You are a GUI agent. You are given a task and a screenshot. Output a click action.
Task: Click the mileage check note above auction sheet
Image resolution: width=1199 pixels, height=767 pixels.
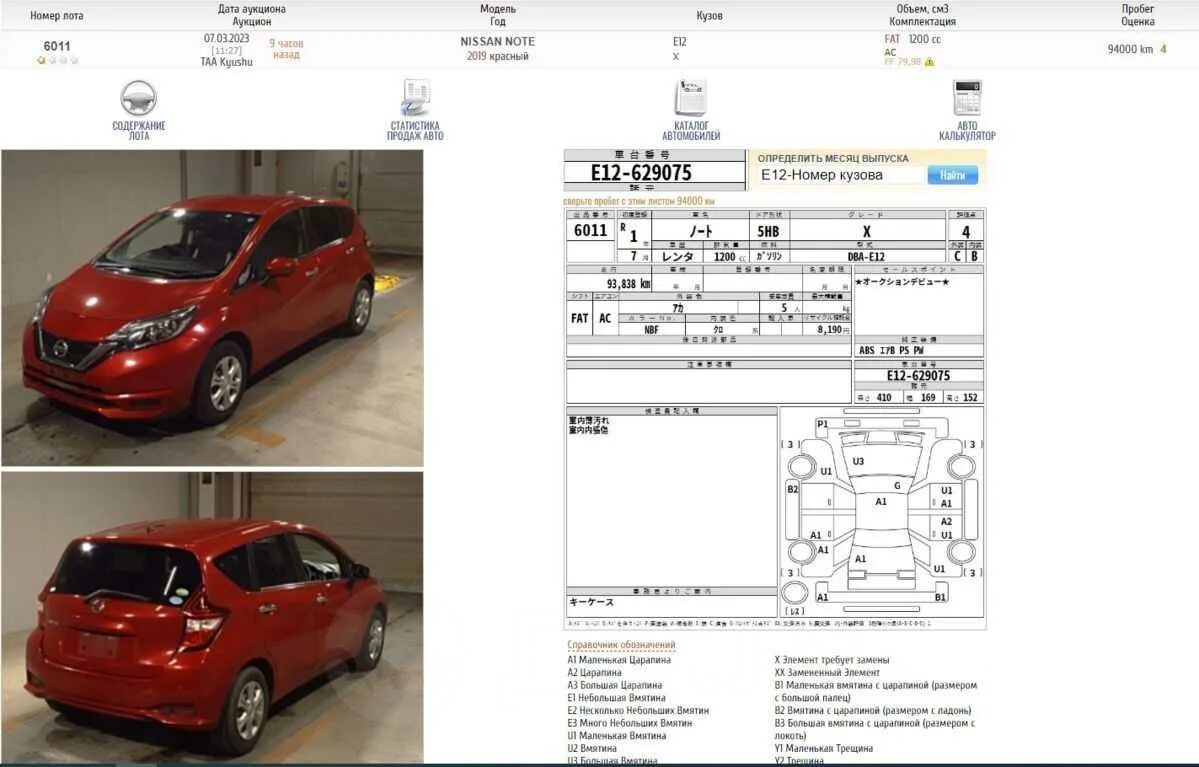coord(639,201)
